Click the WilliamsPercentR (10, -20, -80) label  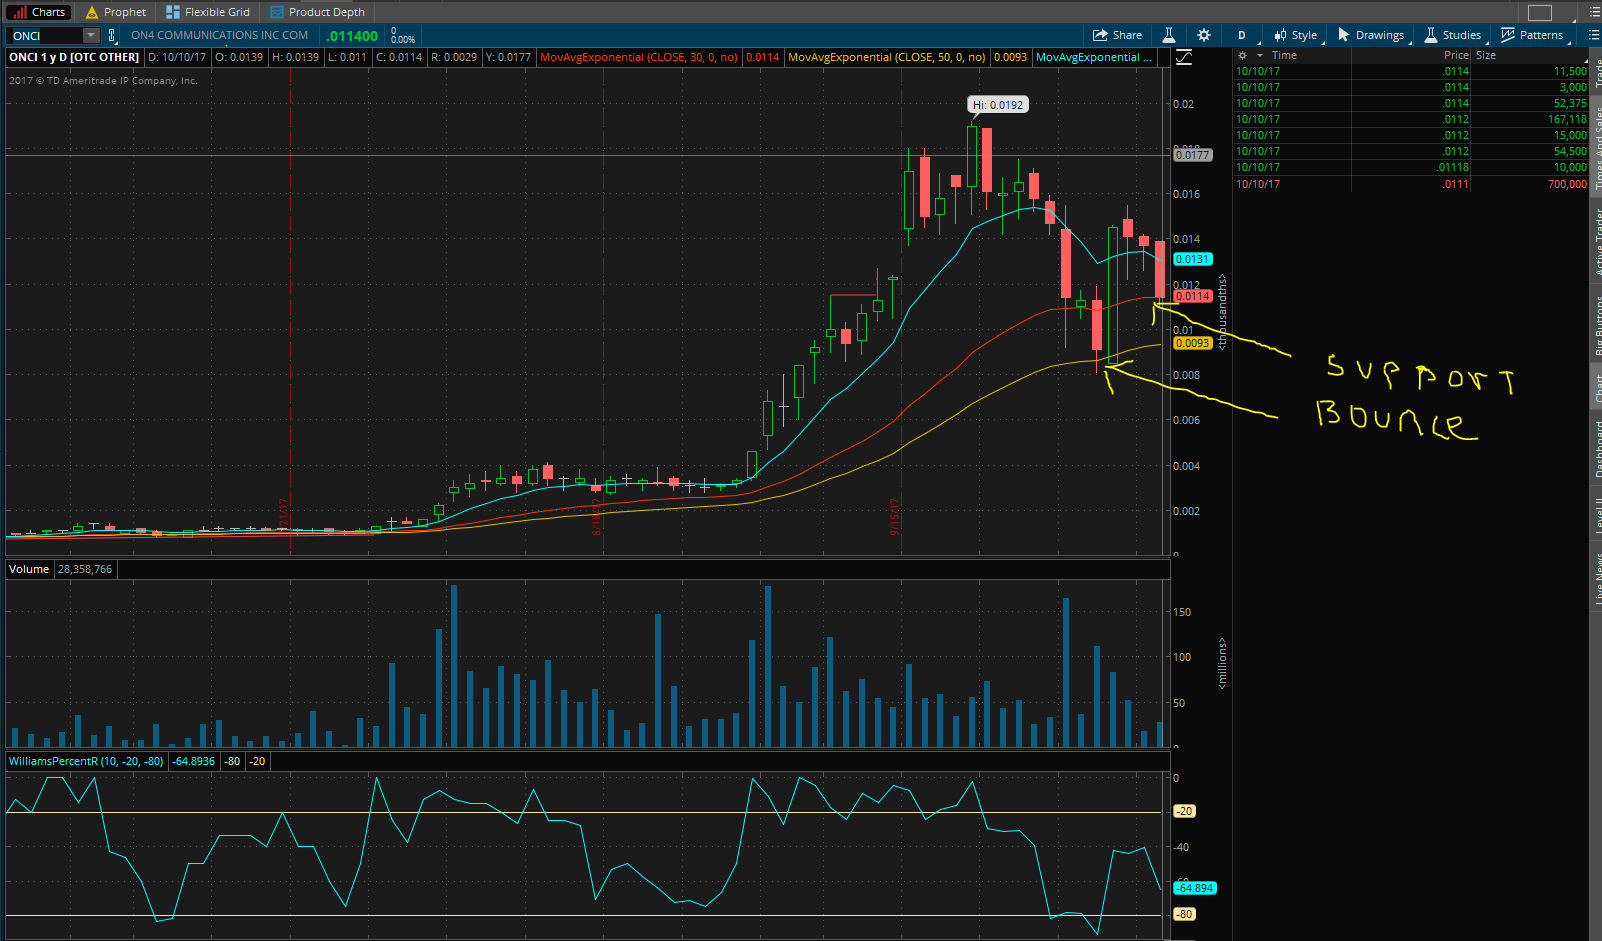point(86,761)
